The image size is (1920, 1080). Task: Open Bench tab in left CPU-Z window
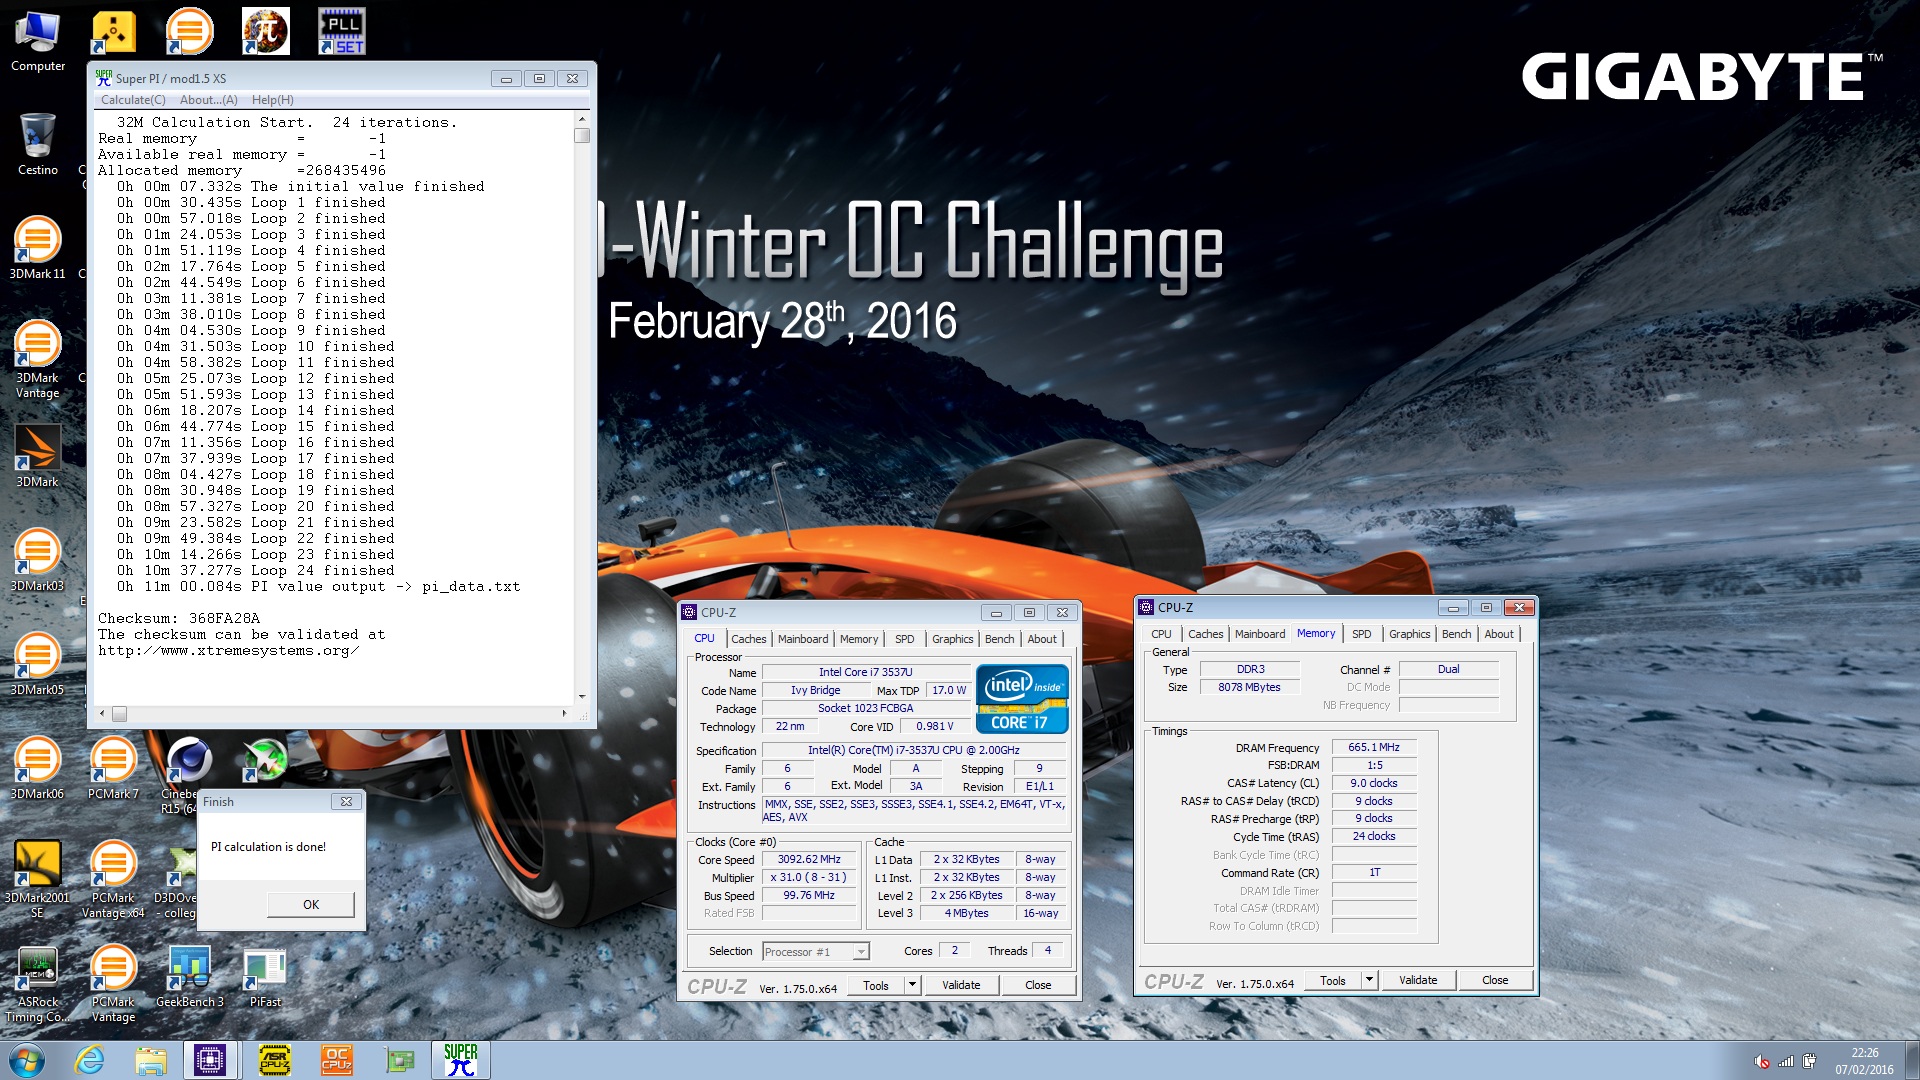1000,639
